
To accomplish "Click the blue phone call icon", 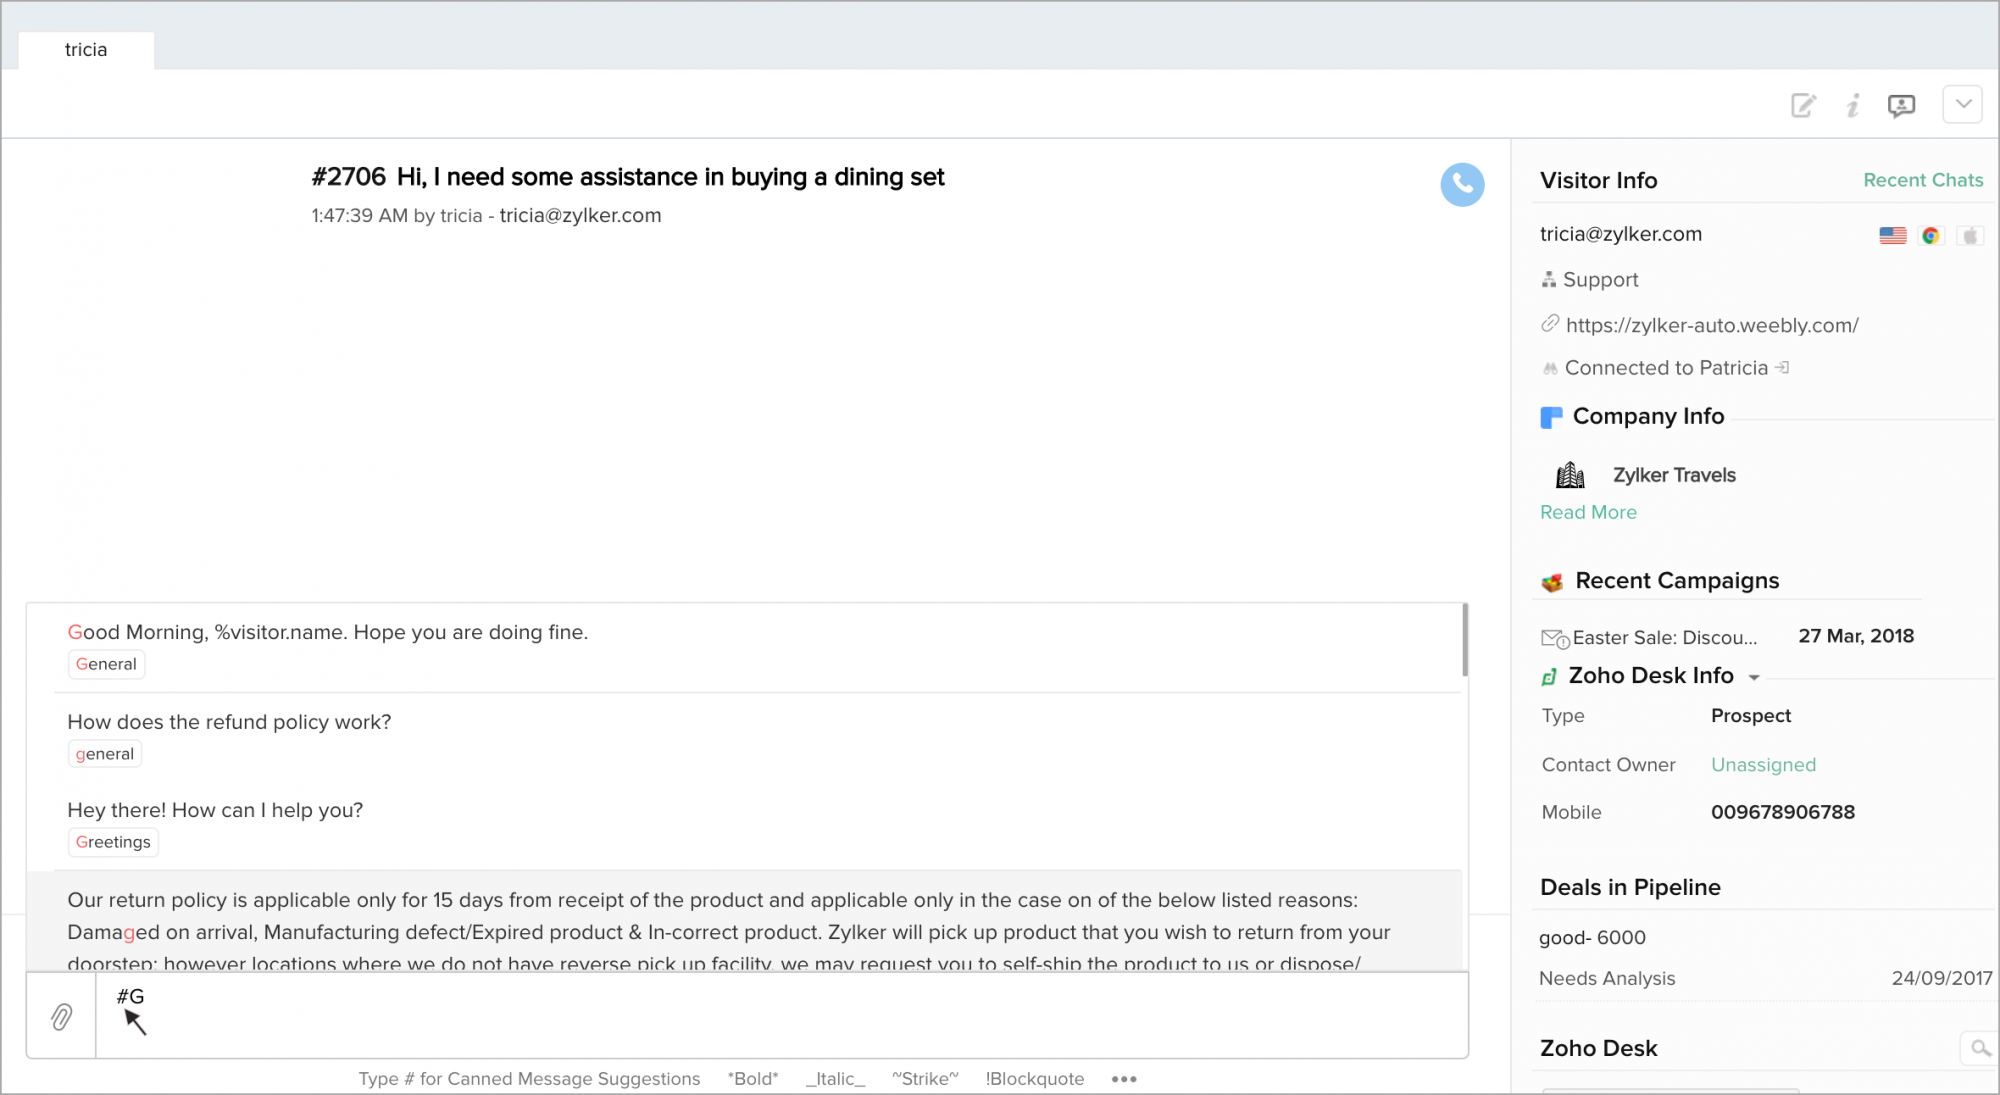I will 1462,185.
